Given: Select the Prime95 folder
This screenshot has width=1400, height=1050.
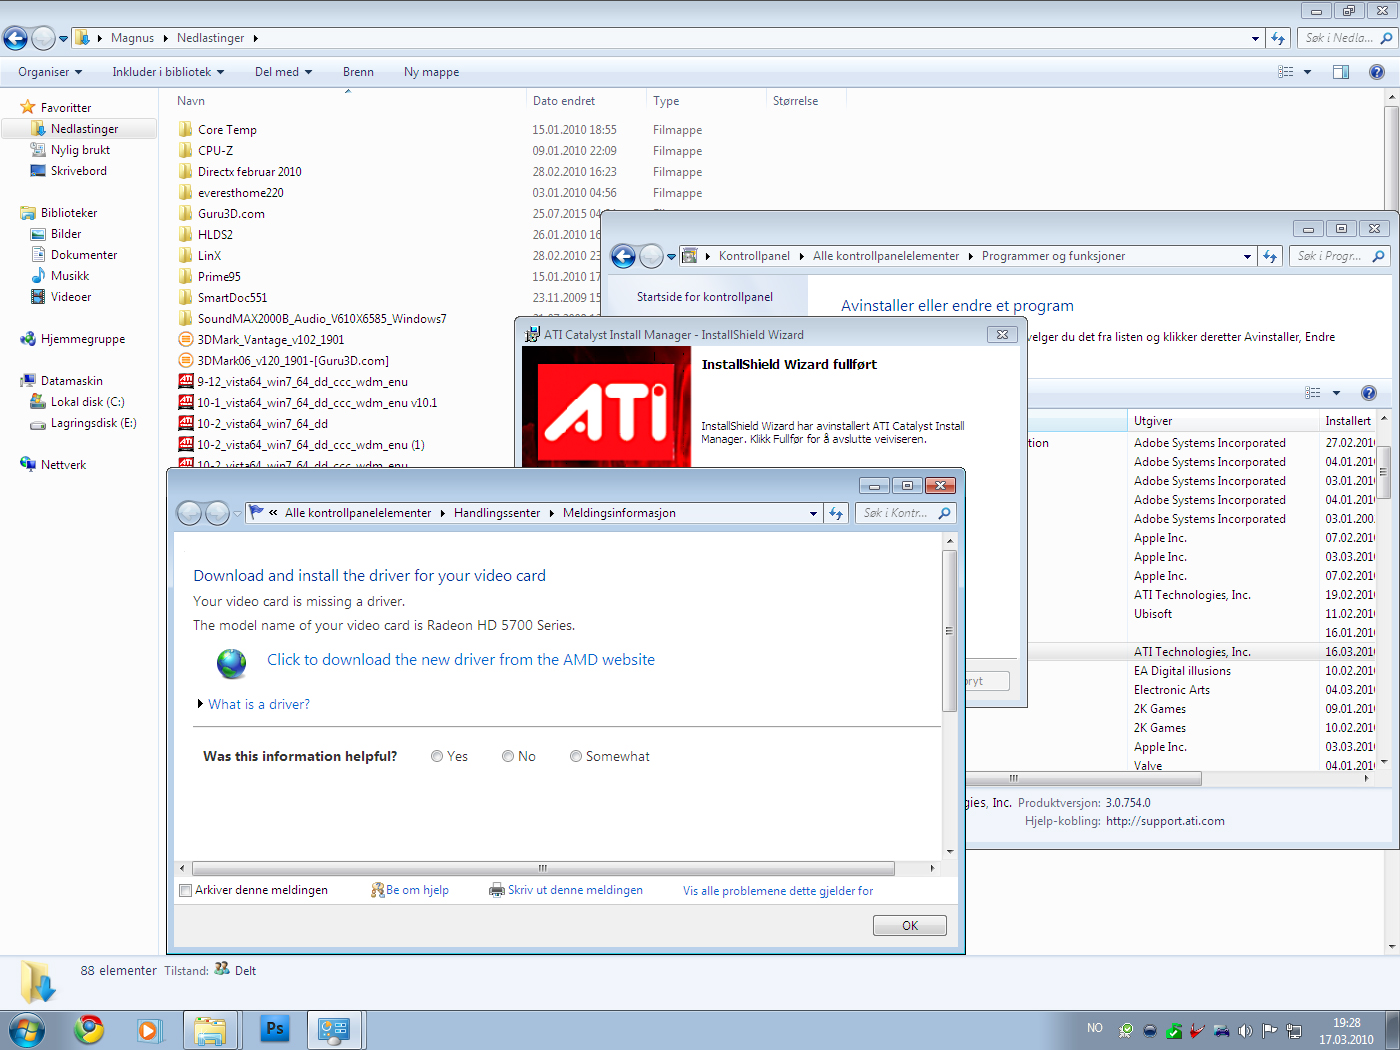Looking at the screenshot, I should [x=219, y=277].
